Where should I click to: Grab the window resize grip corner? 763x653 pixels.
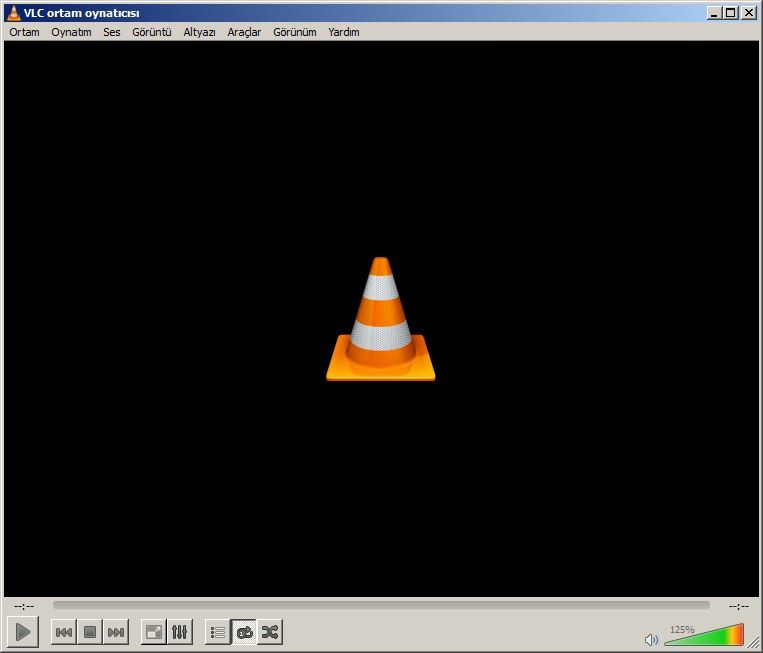(753, 642)
